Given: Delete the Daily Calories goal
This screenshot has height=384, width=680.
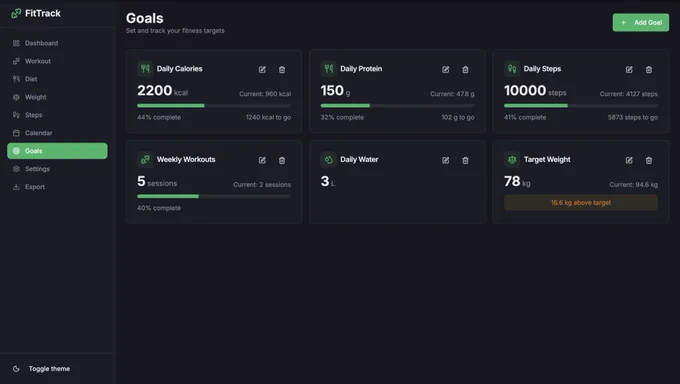Looking at the screenshot, I should [x=282, y=69].
